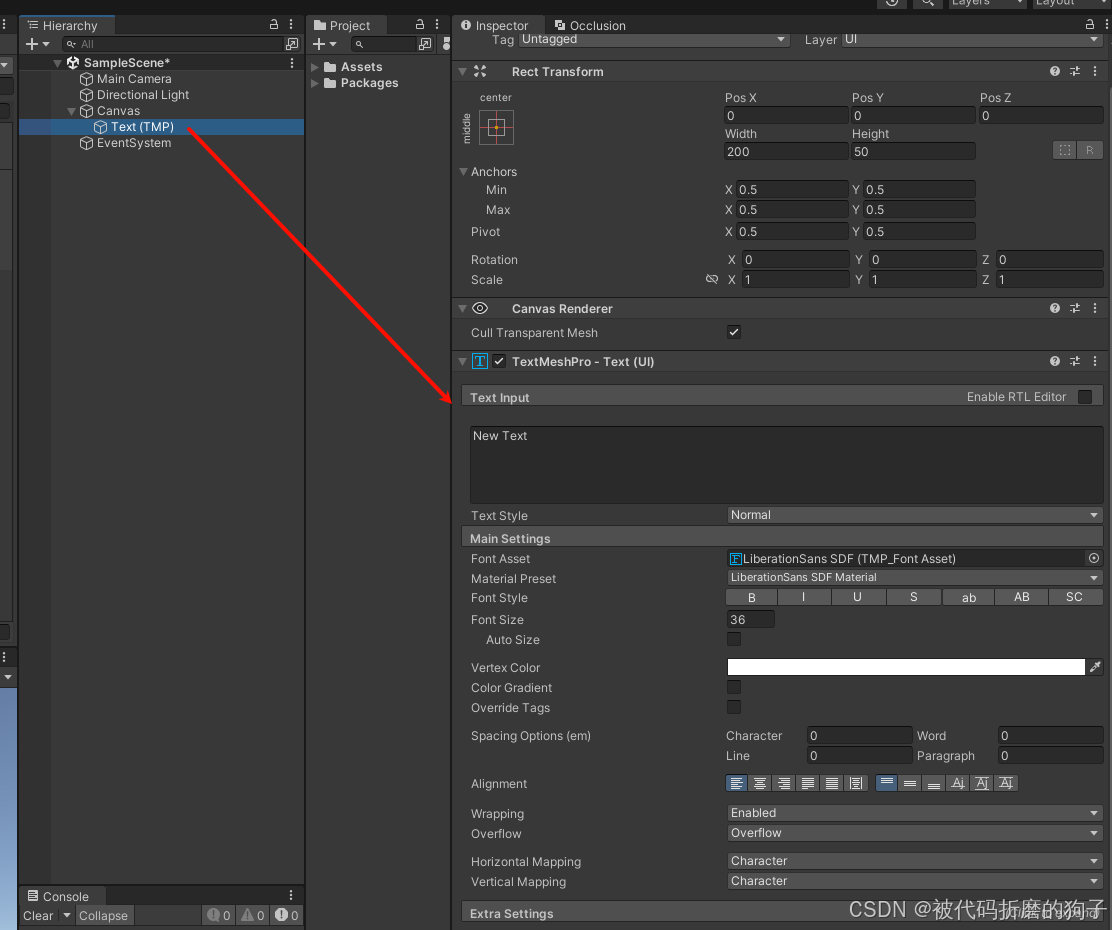Set vertical alignment to middle
Screen dimensions: 1112x930
coord(911,783)
